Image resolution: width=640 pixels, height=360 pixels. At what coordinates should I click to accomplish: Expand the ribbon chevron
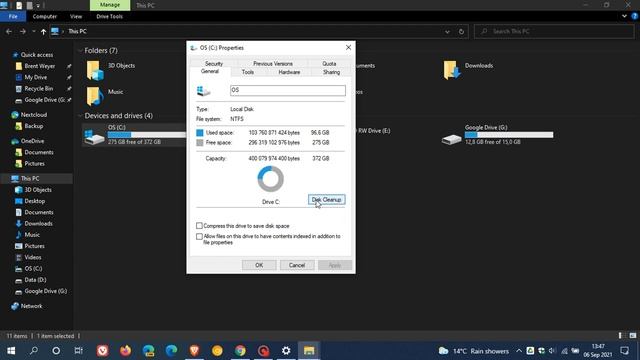pos(624,16)
